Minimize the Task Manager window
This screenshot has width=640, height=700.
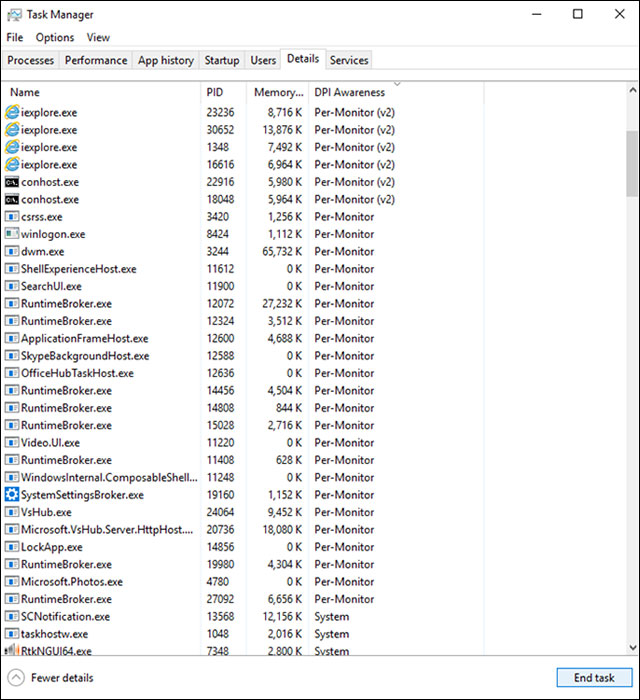[x=537, y=14]
